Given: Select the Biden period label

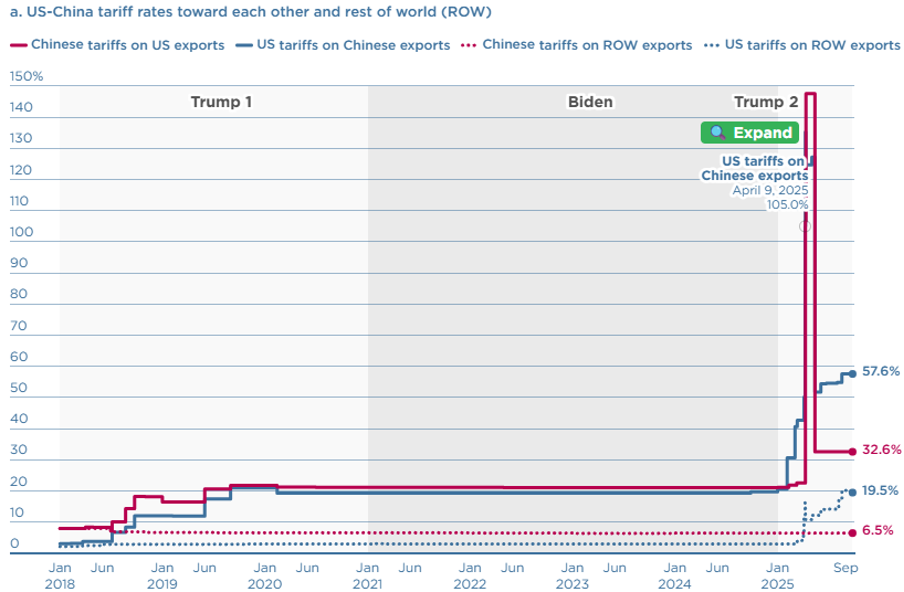Looking at the screenshot, I should 590,102.
